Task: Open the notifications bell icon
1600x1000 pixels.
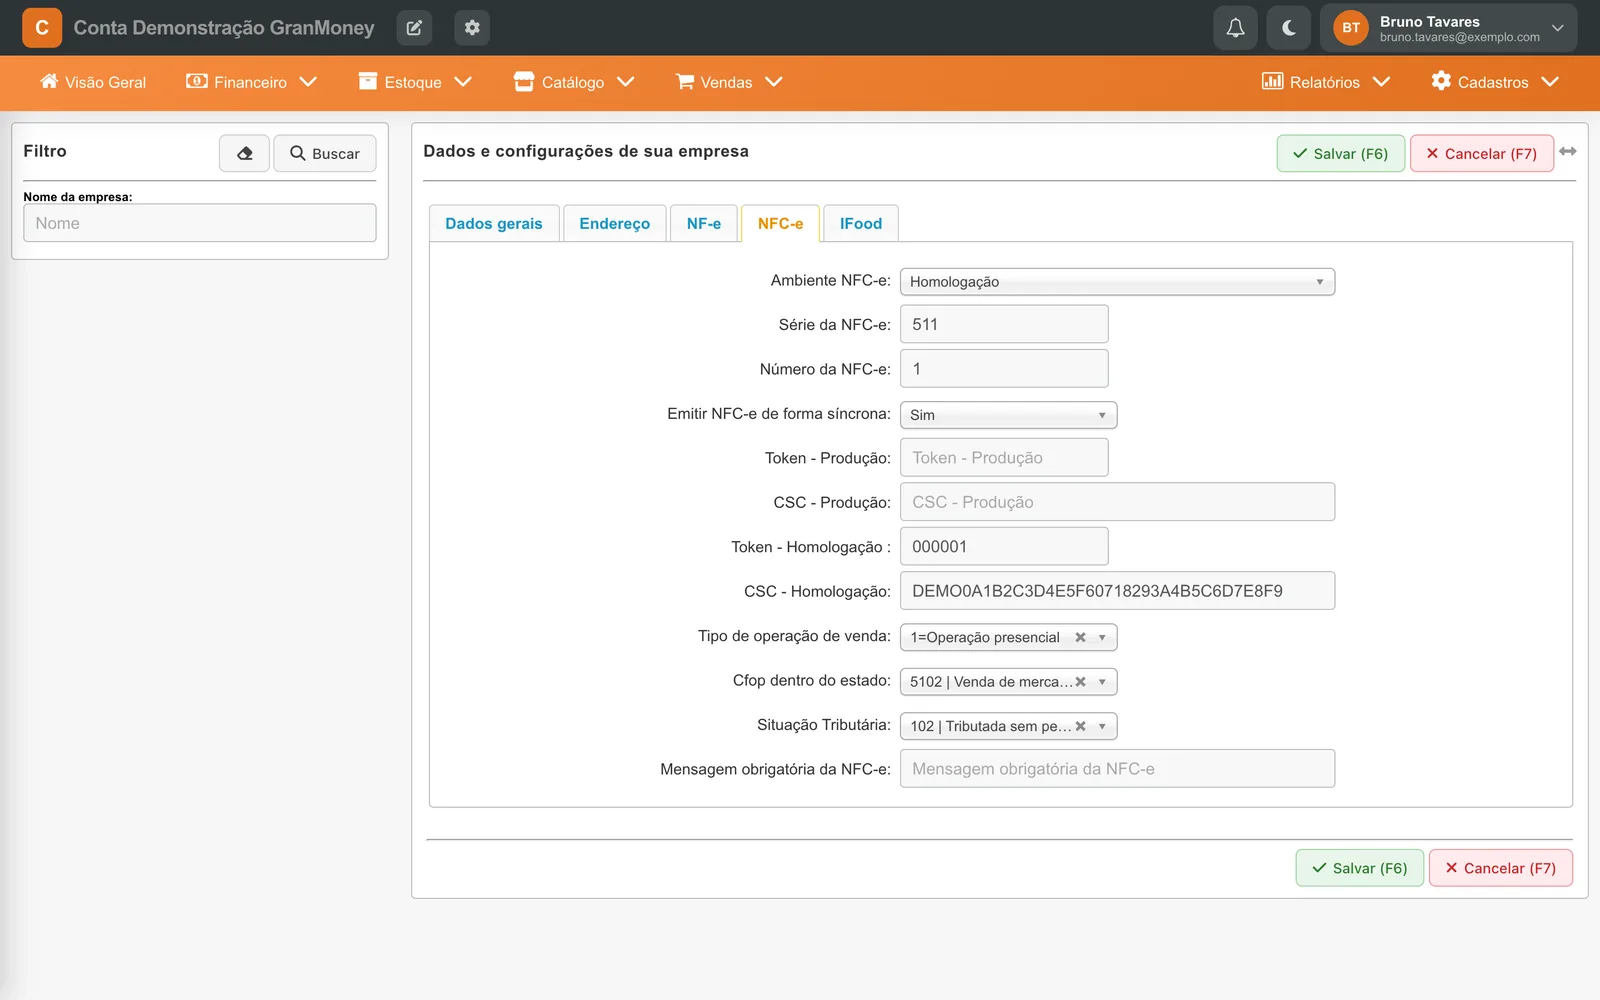Action: pos(1235,28)
